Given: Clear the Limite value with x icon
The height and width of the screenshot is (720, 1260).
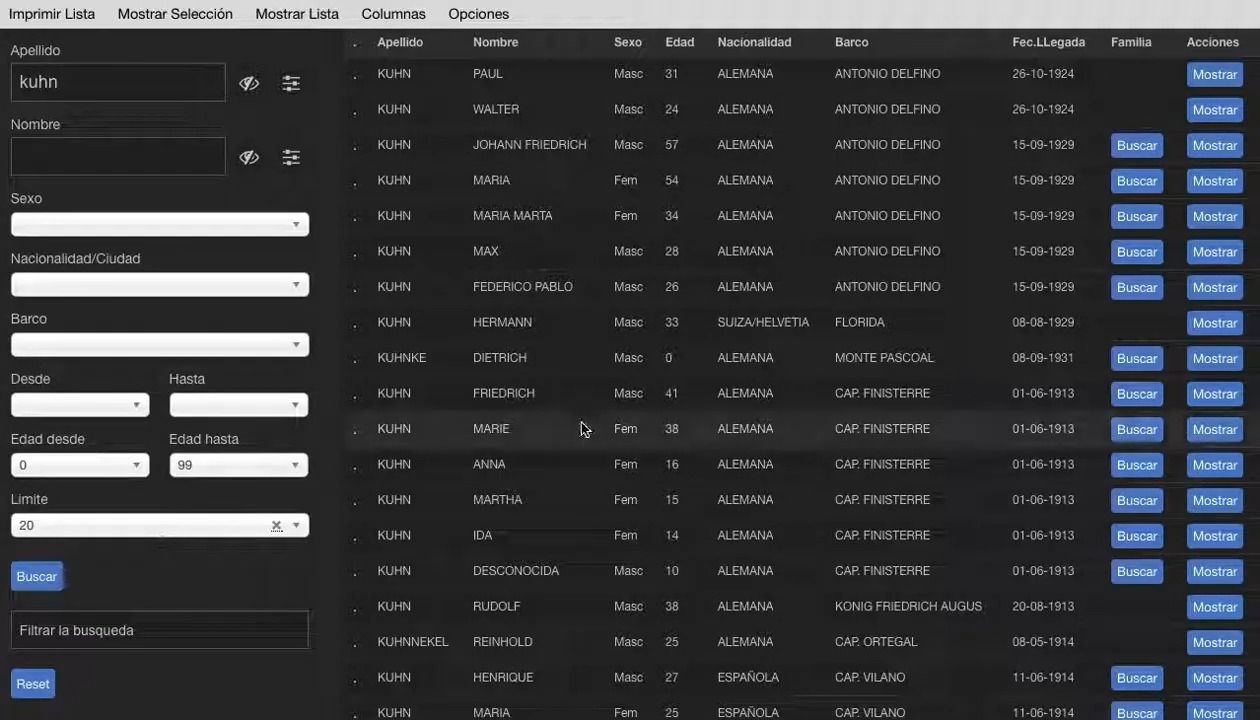Looking at the screenshot, I should click(x=277, y=526).
